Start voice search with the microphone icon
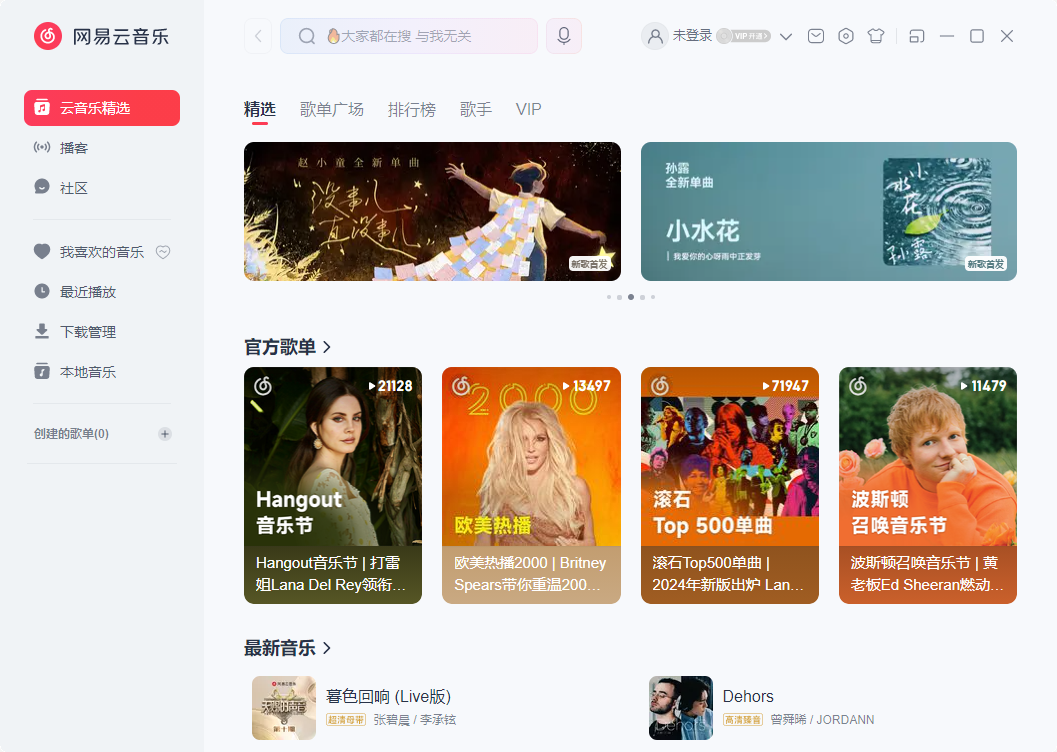1057x752 pixels. [x=564, y=36]
